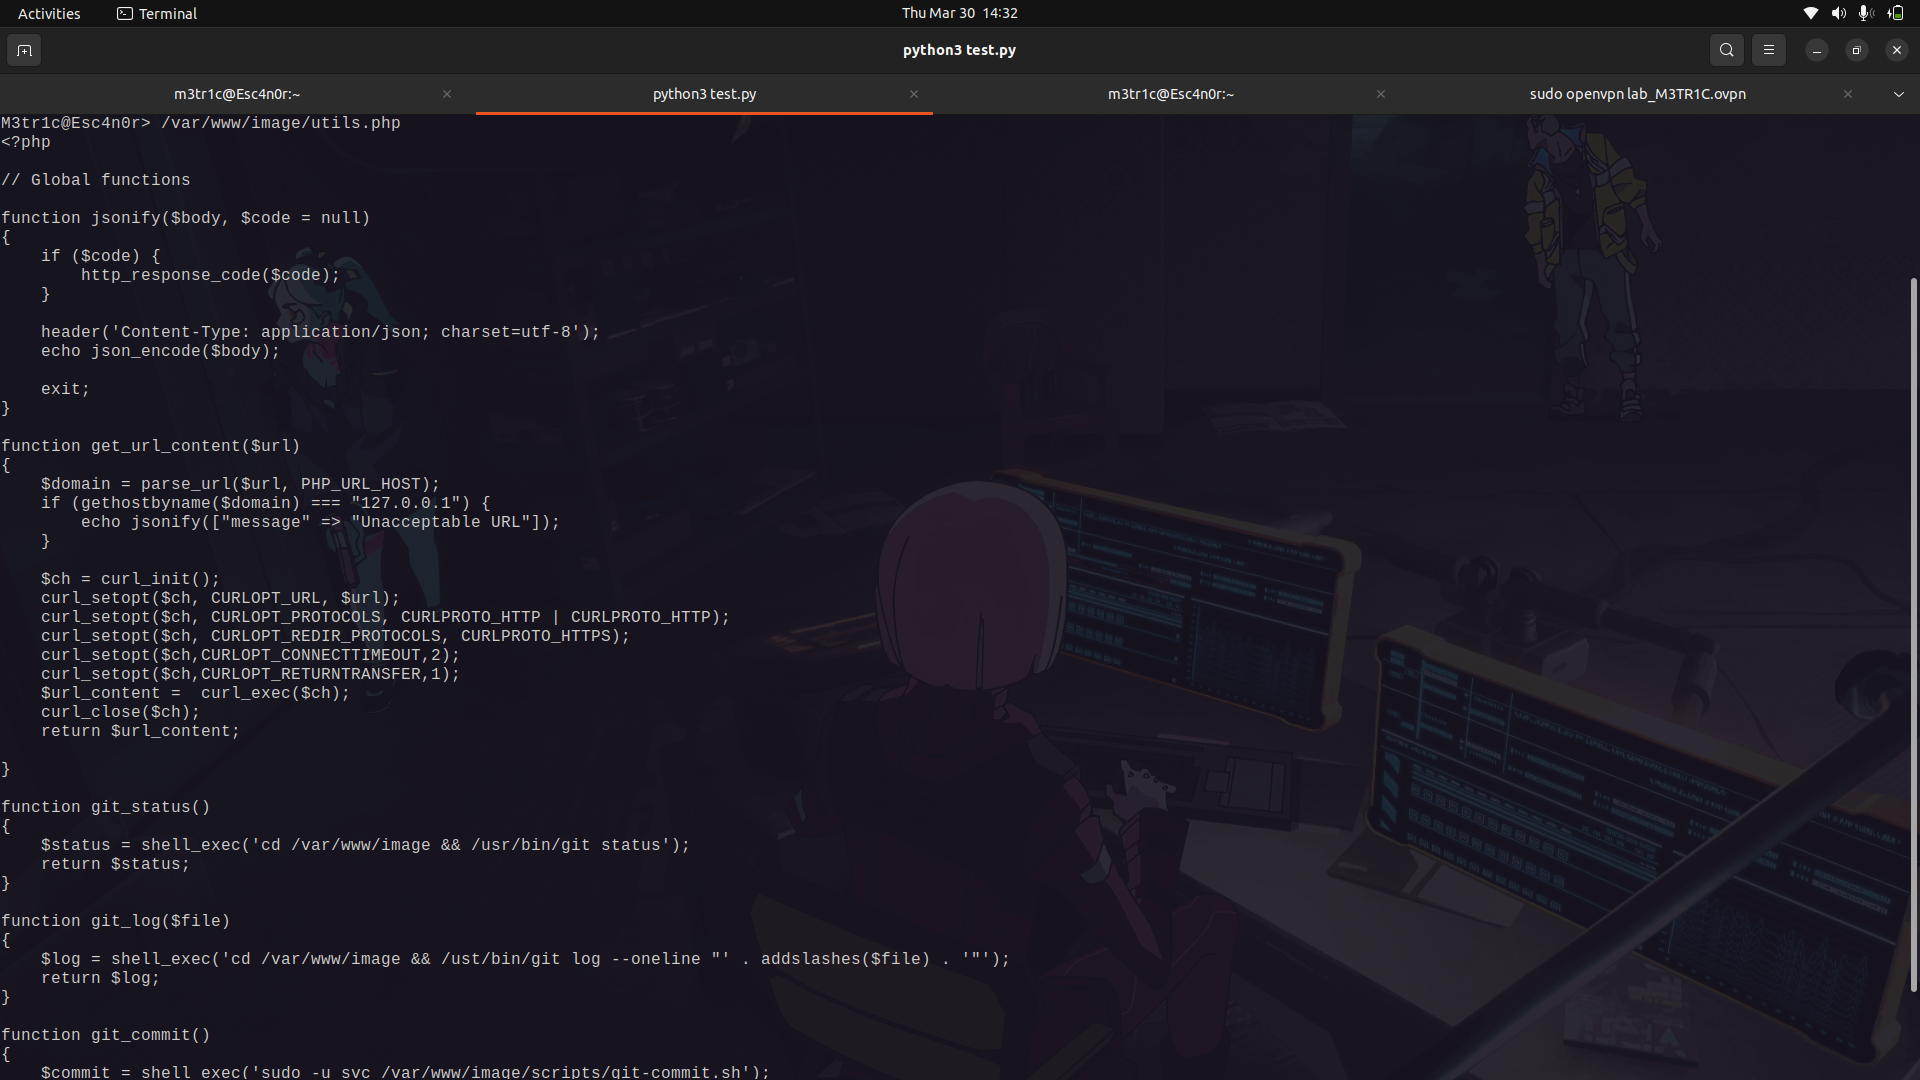Click the battery status icon
Viewport: 1920px width, 1080px height.
(1895, 13)
